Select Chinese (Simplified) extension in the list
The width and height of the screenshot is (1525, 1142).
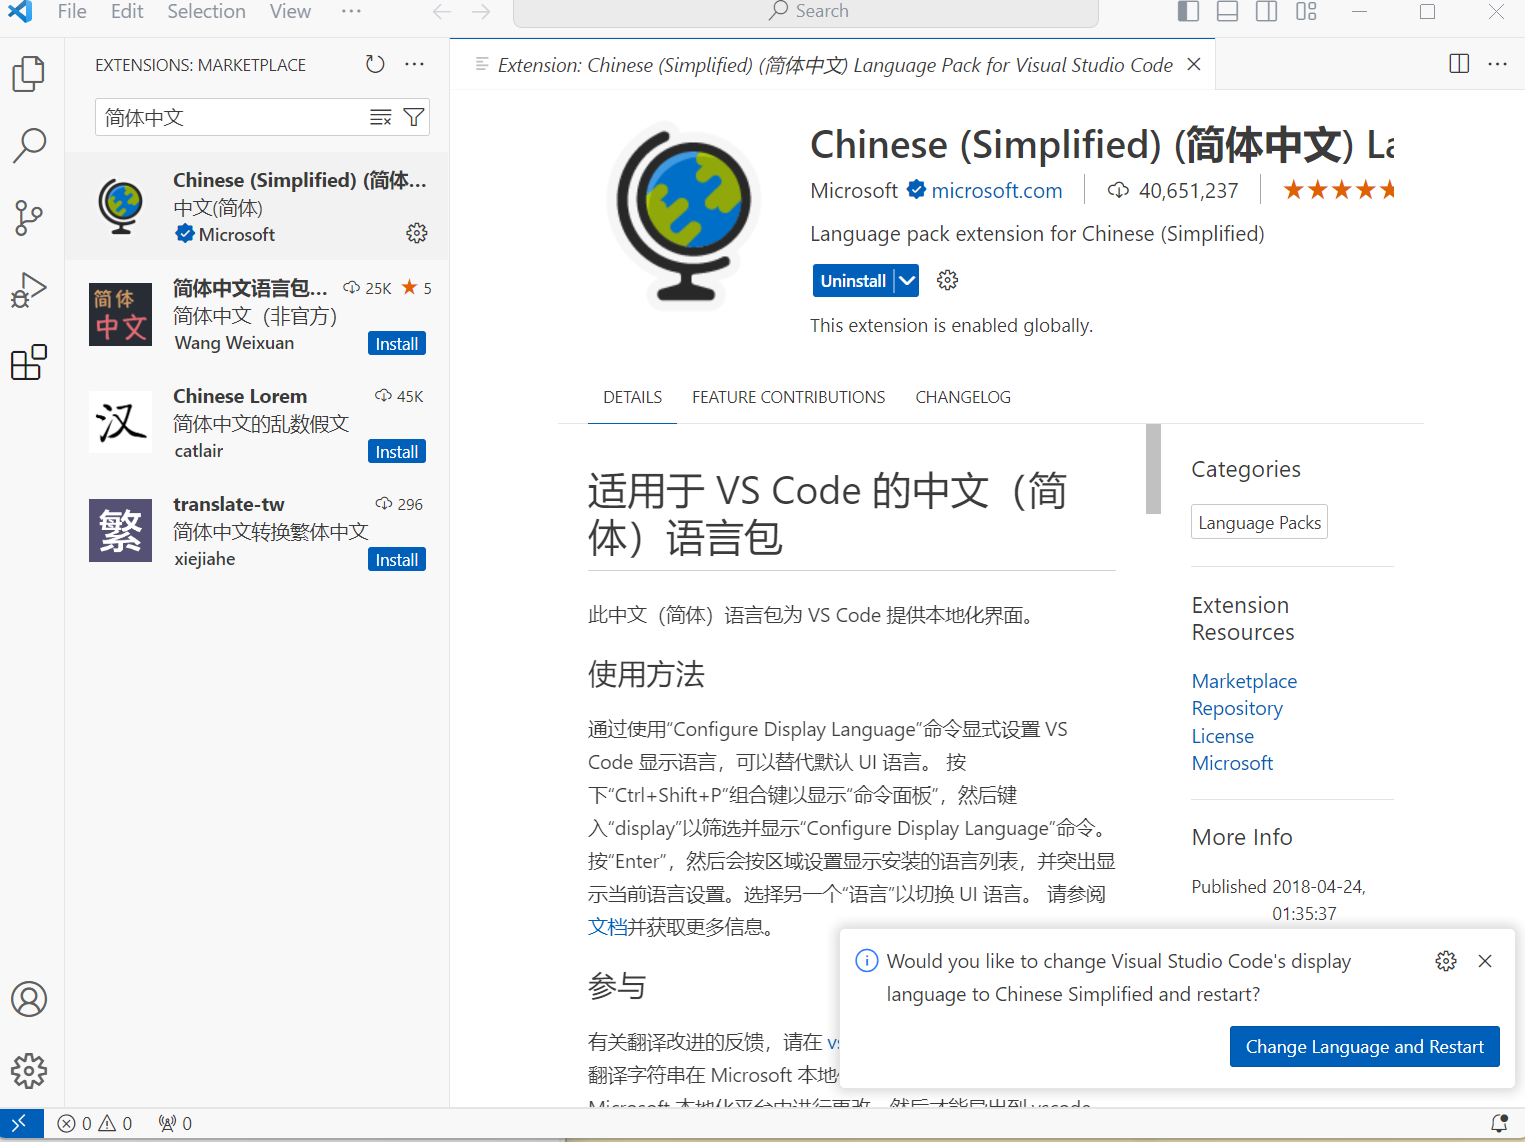[x=257, y=206]
